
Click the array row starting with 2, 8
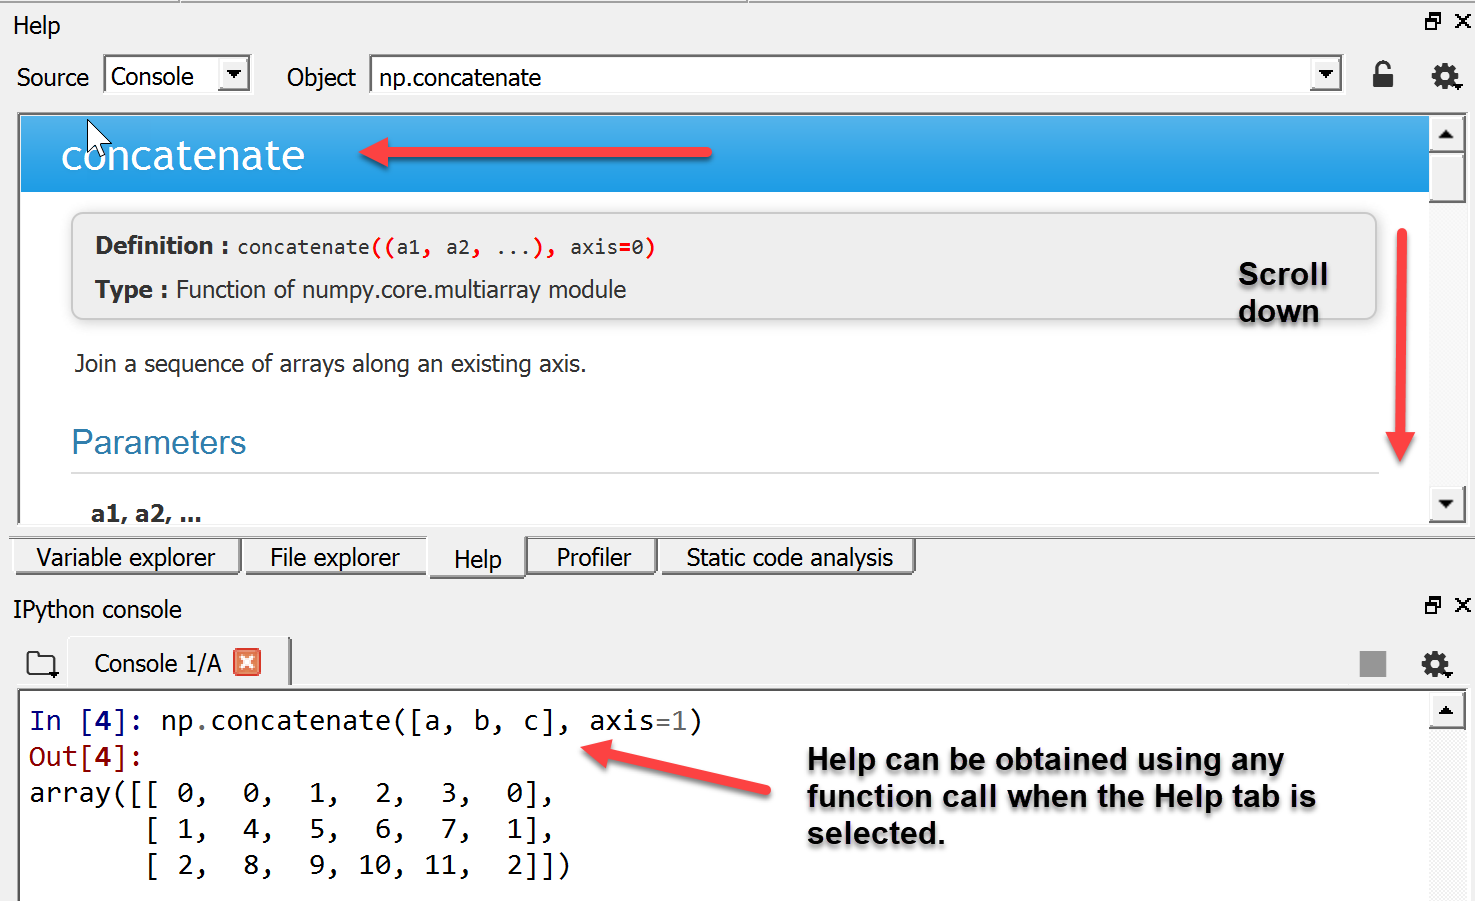[x=357, y=865]
